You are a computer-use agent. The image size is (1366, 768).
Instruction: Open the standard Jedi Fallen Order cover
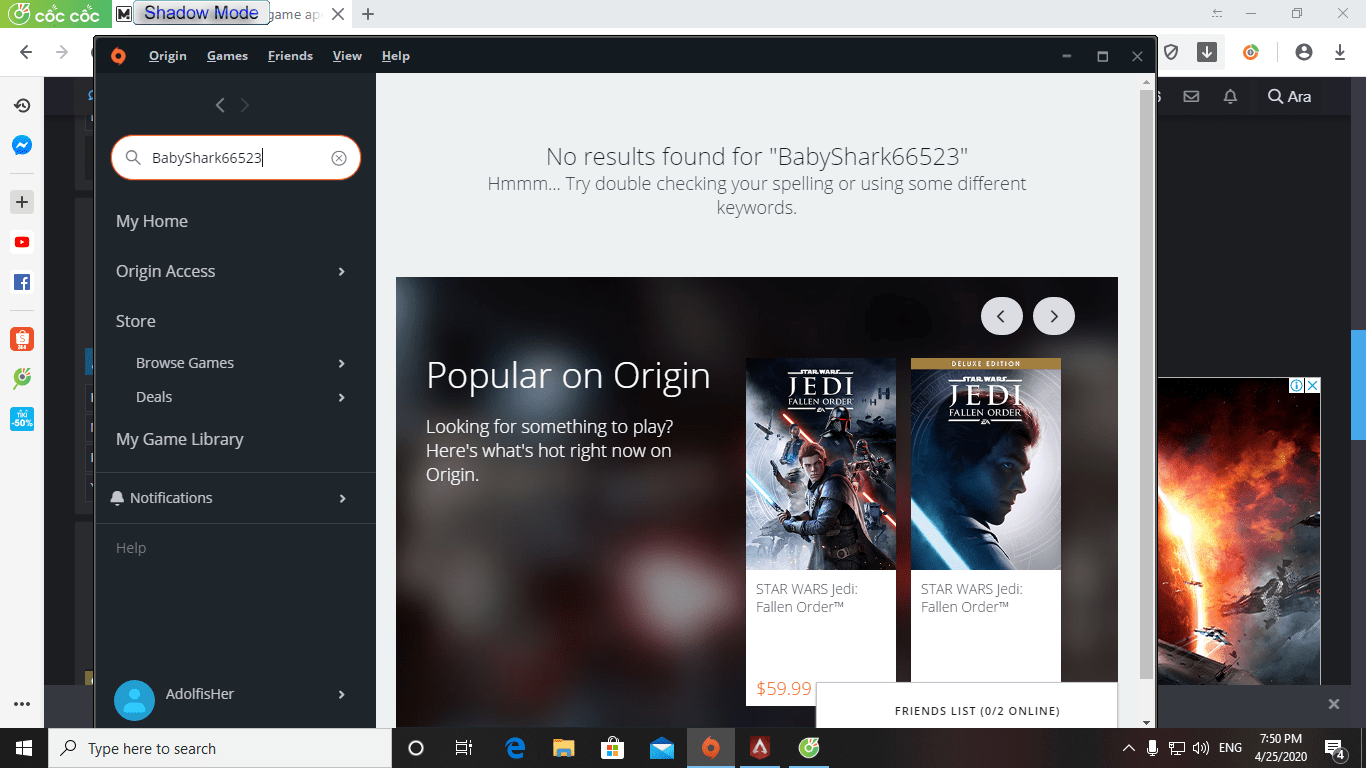point(821,464)
